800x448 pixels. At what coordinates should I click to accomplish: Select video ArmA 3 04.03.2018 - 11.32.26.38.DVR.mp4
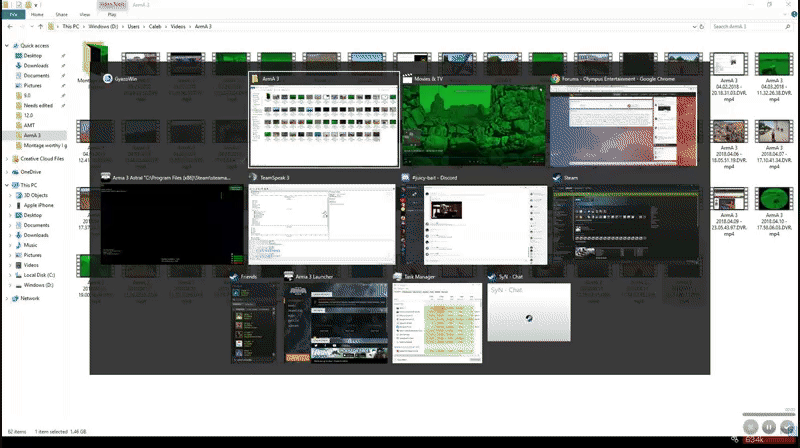(774, 77)
